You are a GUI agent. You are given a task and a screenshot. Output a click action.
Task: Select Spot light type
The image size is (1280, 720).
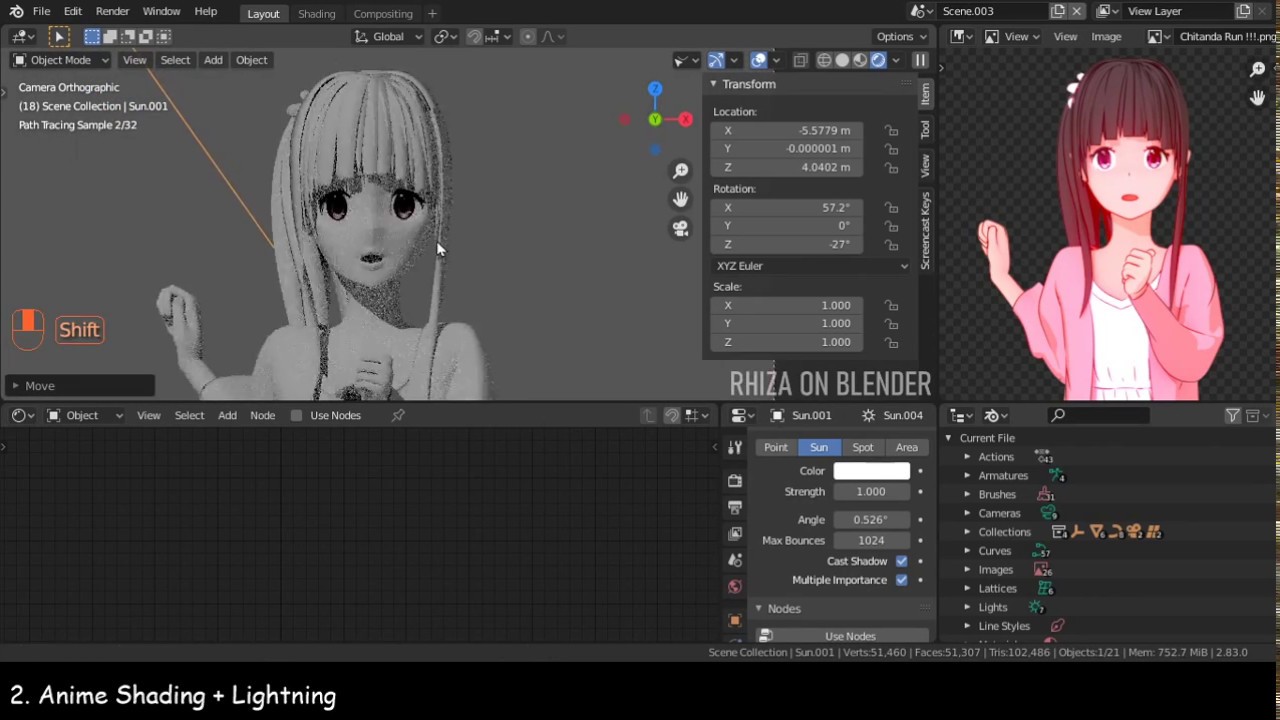(x=863, y=447)
